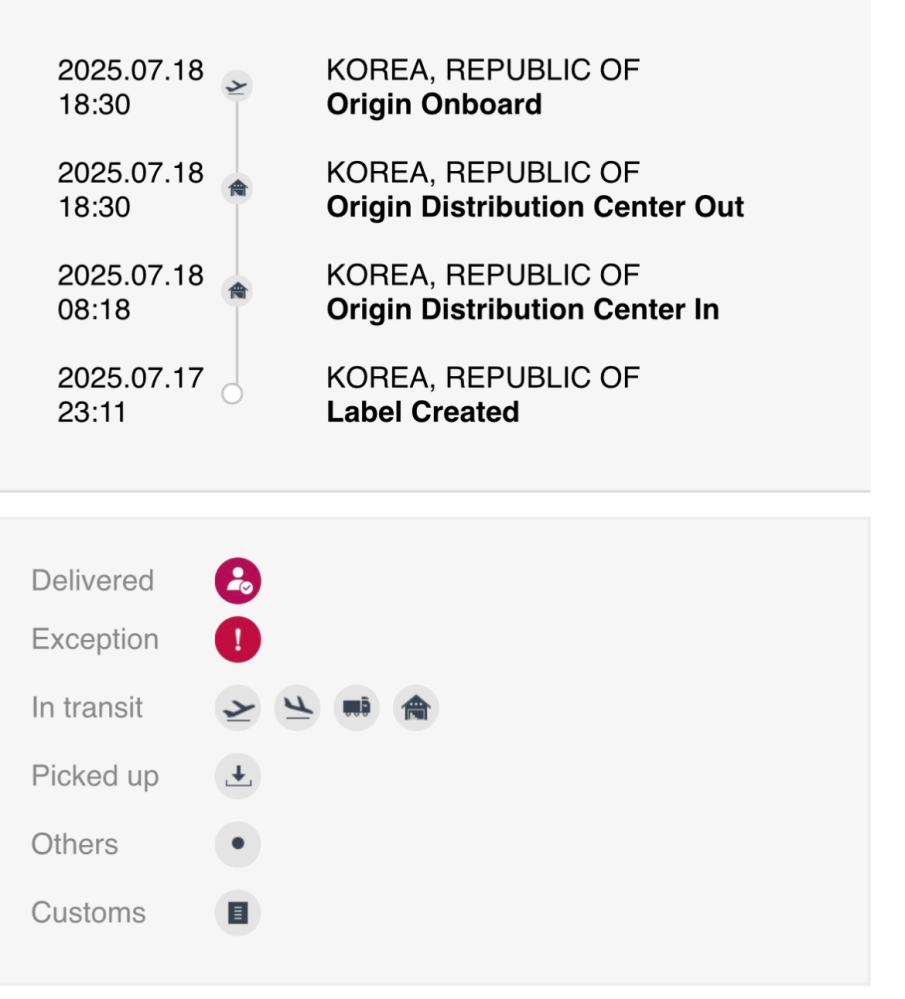Click the Distribution Center Out warehouse icon
Screen dimensions: 905x999
(237, 189)
